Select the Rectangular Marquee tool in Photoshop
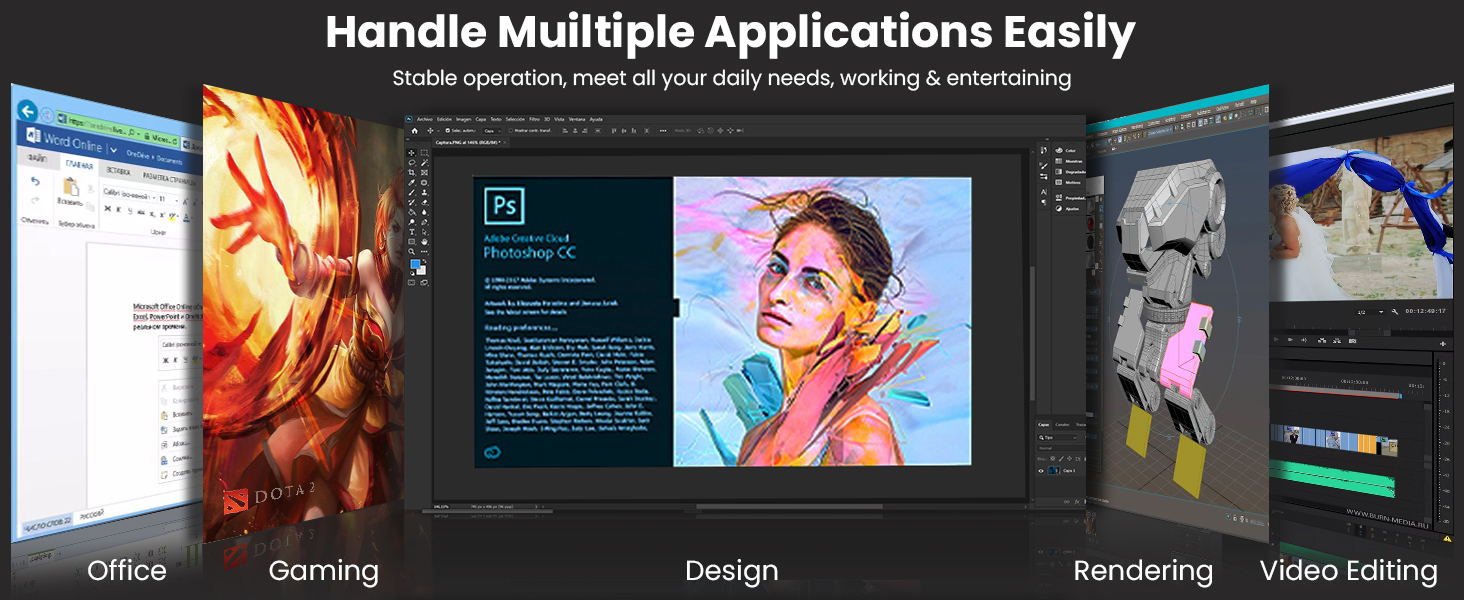Screen dimensions: 1464x600 point(424,153)
